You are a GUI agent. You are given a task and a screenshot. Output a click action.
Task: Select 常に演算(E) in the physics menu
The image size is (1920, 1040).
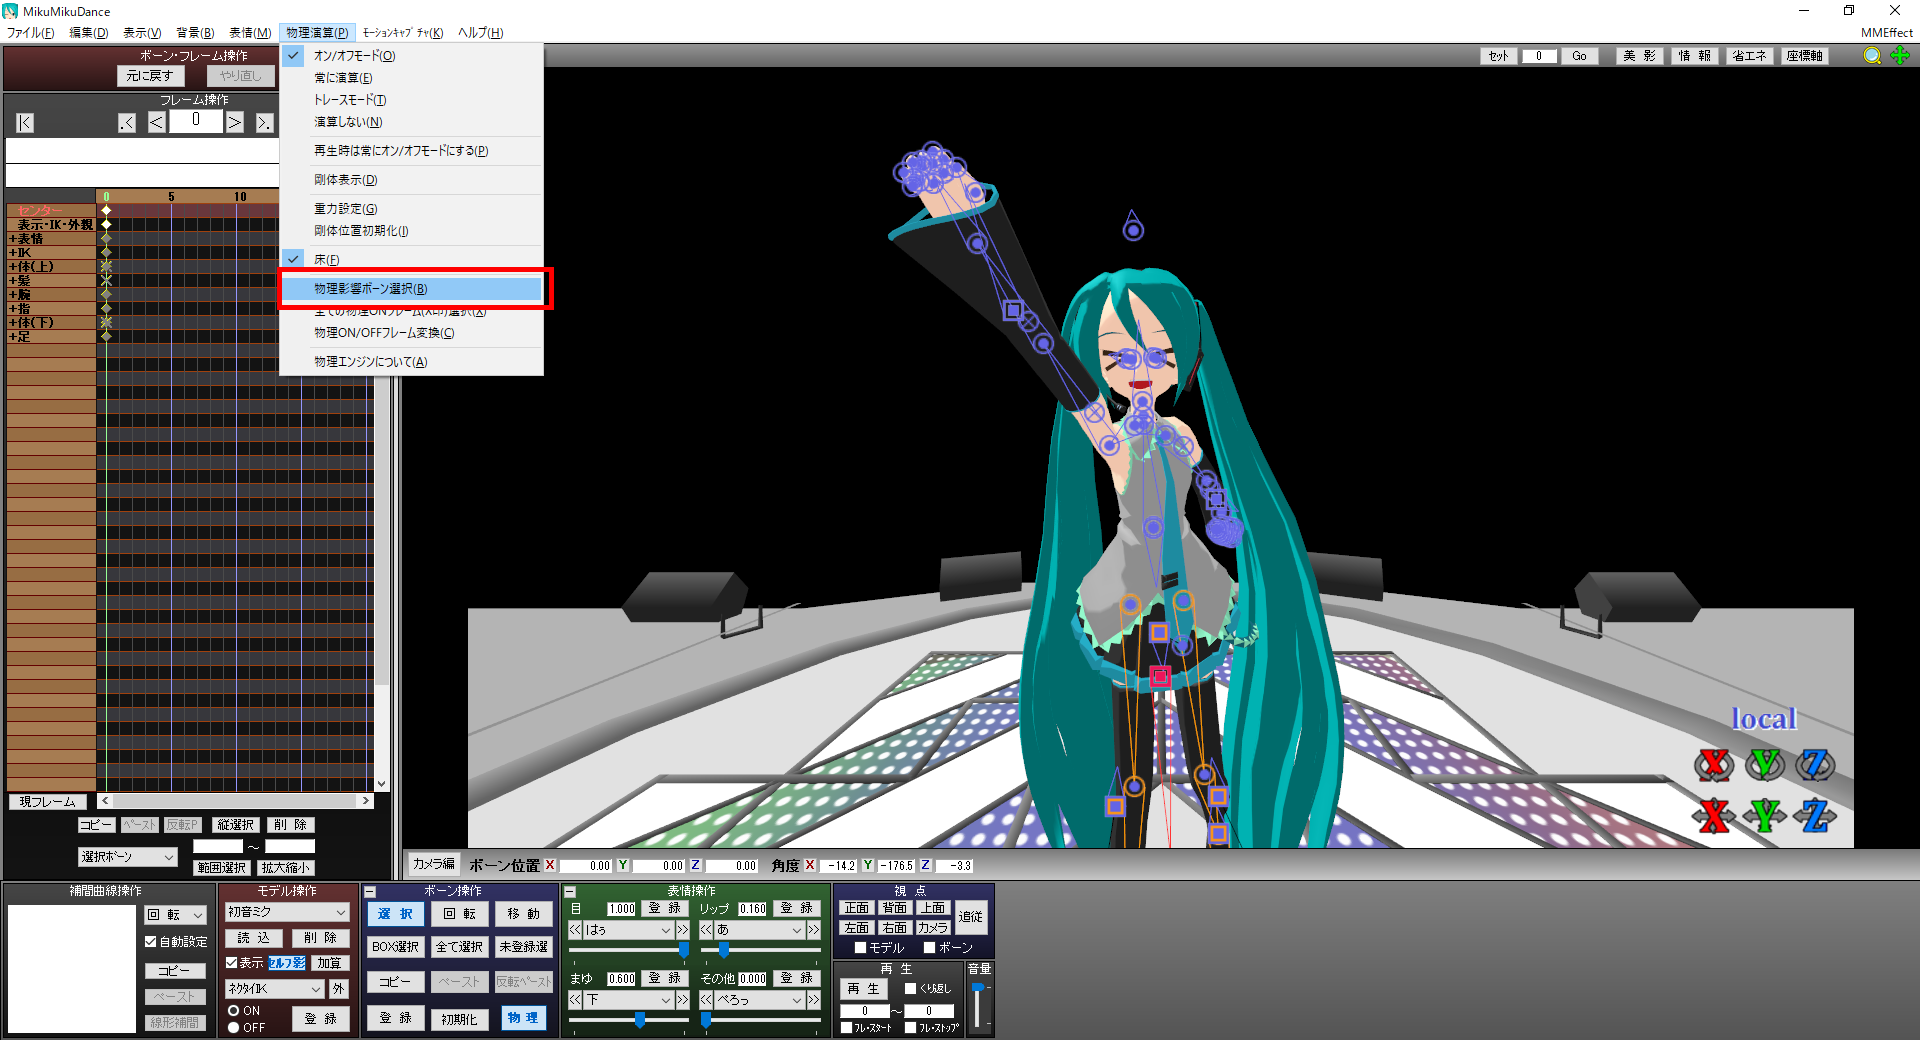click(x=343, y=78)
